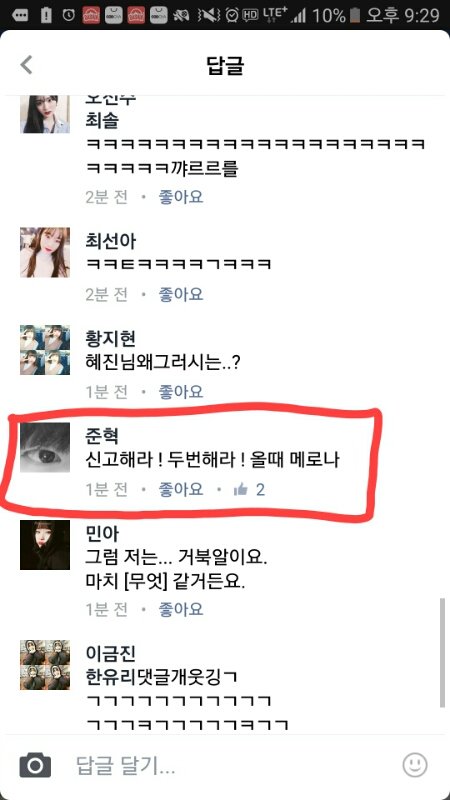Open the emoji smiley picker
This screenshot has height=800, width=450.
click(x=415, y=764)
